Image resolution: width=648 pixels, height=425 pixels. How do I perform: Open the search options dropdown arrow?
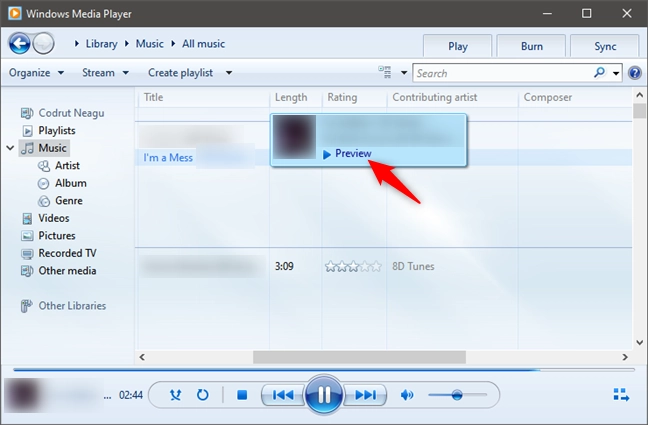tap(616, 74)
